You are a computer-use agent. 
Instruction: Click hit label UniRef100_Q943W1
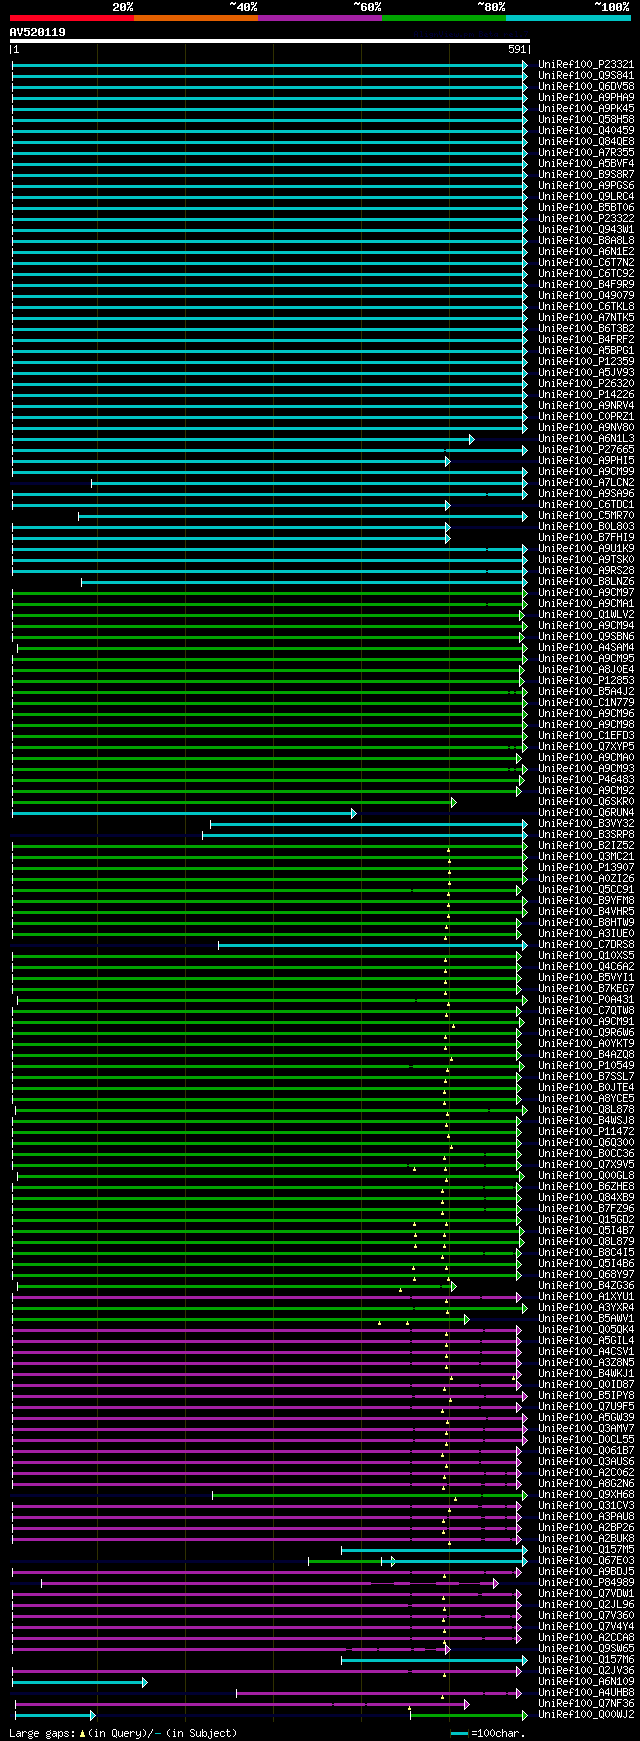[x=586, y=229]
